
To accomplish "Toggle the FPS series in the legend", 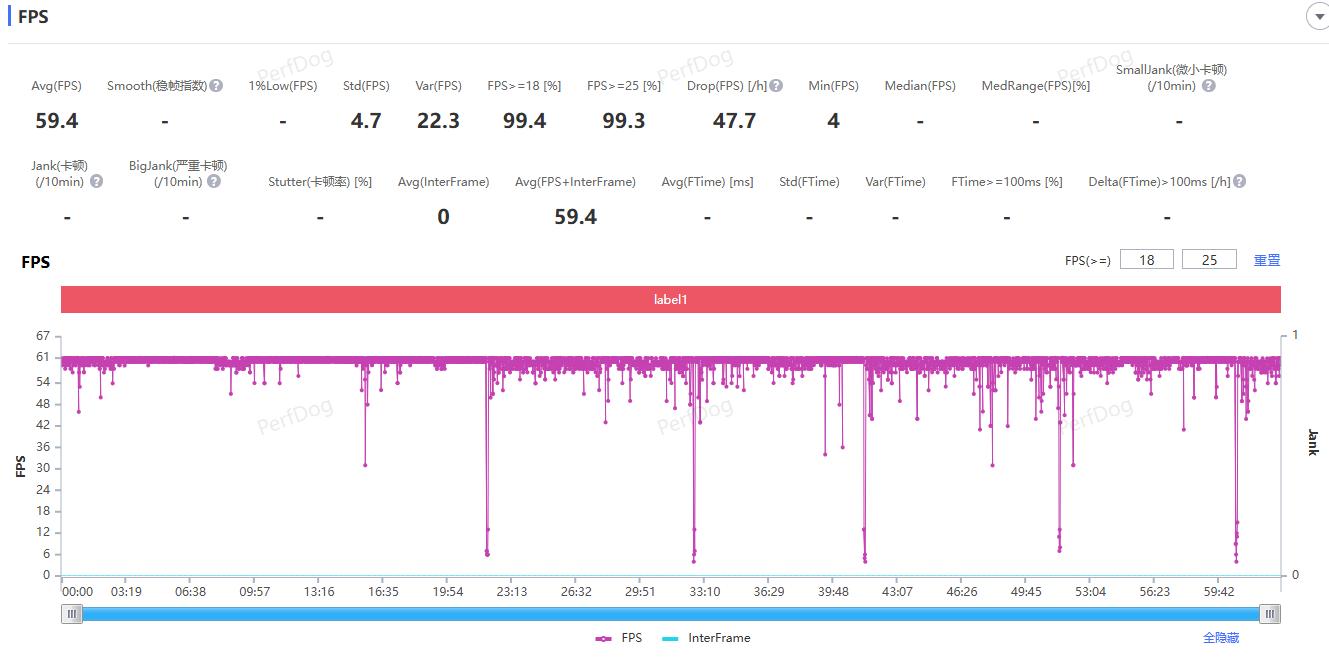I will click(x=619, y=638).
